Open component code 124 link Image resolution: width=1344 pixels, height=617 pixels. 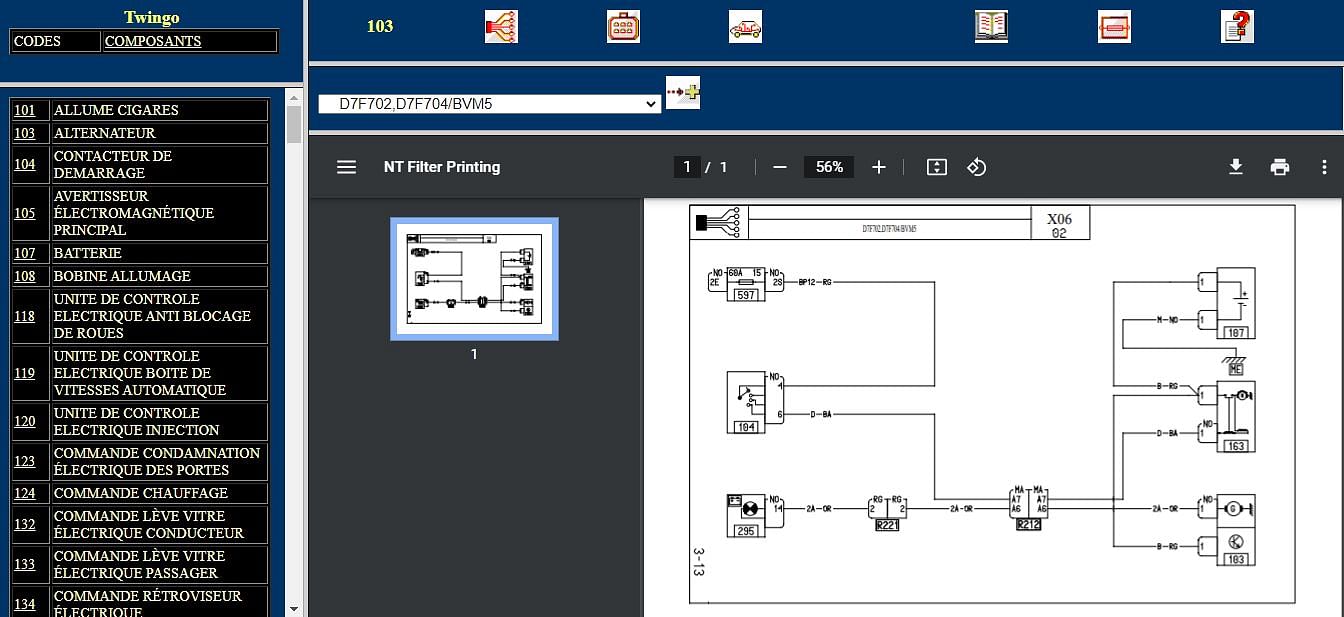click(x=24, y=493)
